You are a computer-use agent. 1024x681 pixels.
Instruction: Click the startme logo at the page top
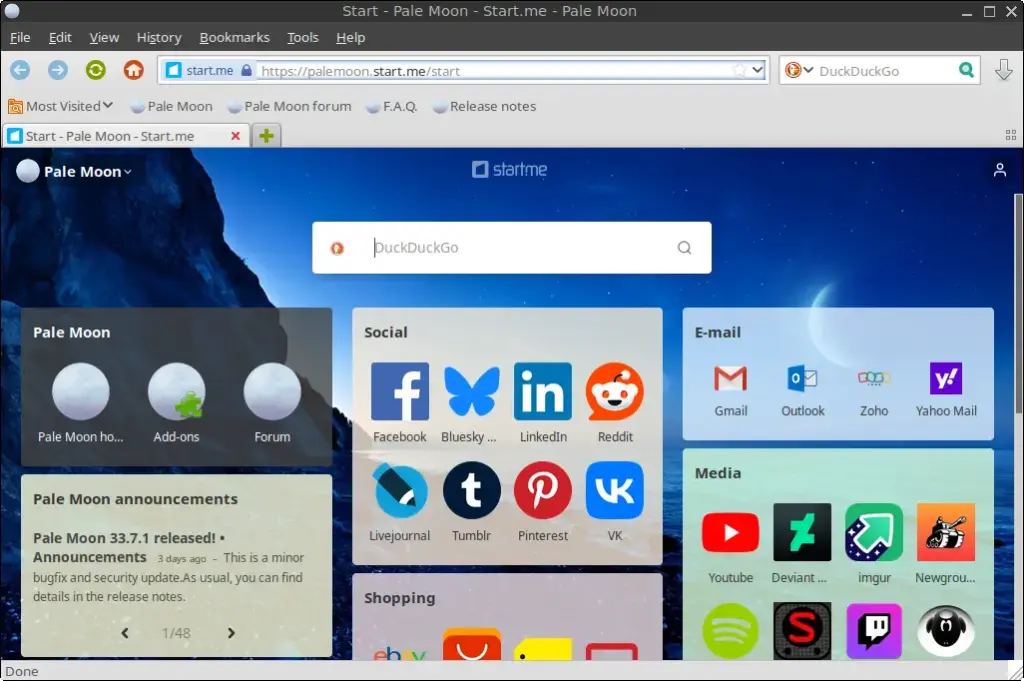click(x=509, y=170)
